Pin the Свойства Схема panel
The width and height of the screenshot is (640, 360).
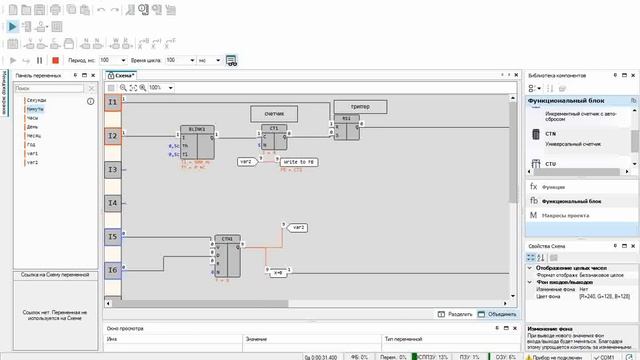pos(616,246)
